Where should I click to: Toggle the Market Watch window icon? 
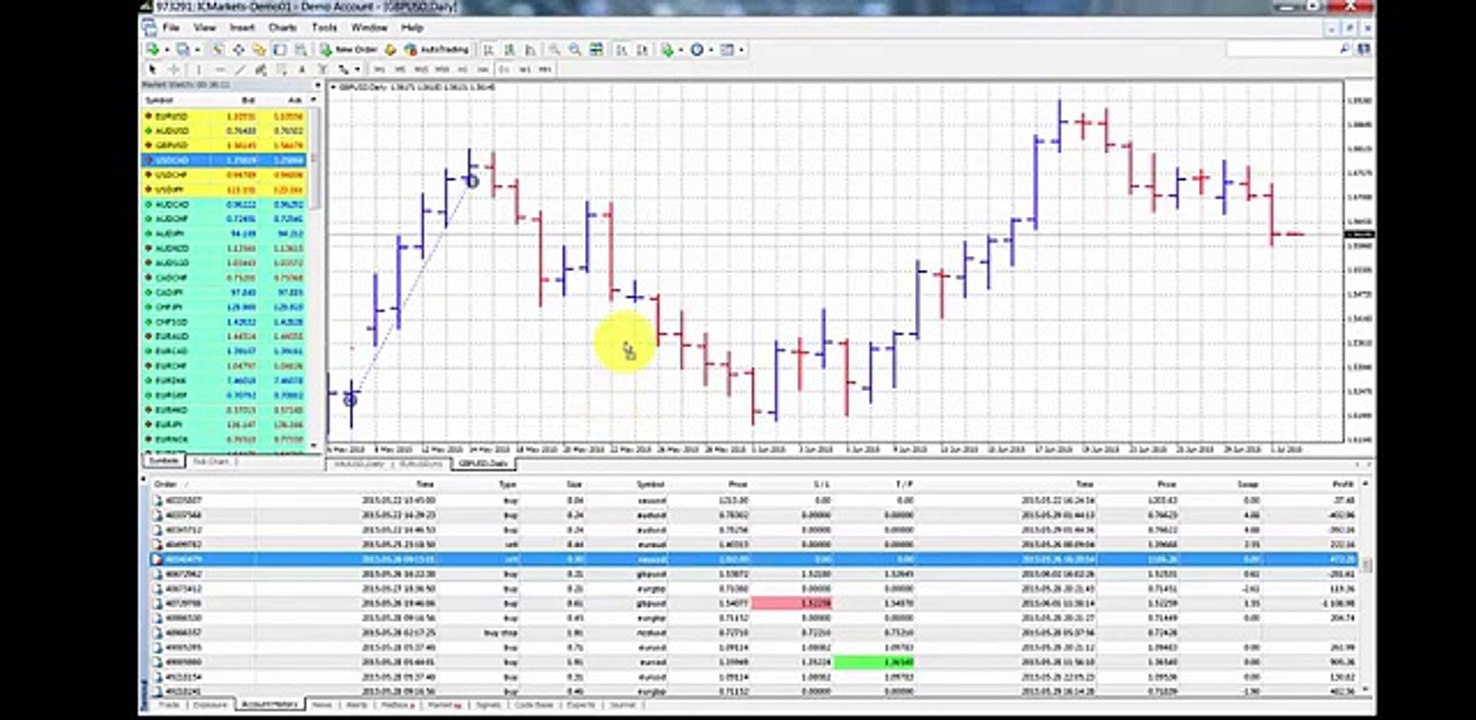218,49
